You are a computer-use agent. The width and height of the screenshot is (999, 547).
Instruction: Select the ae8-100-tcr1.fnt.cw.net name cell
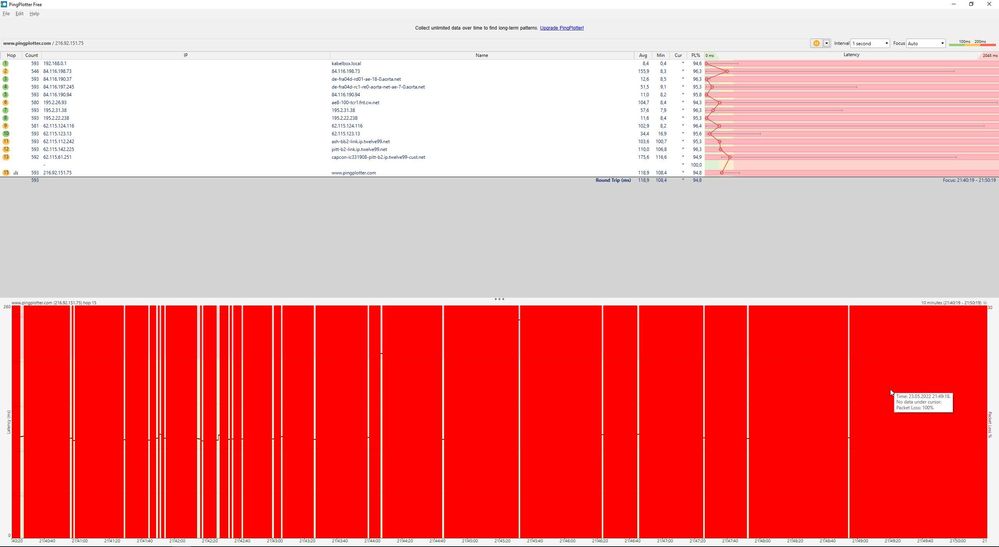point(355,103)
